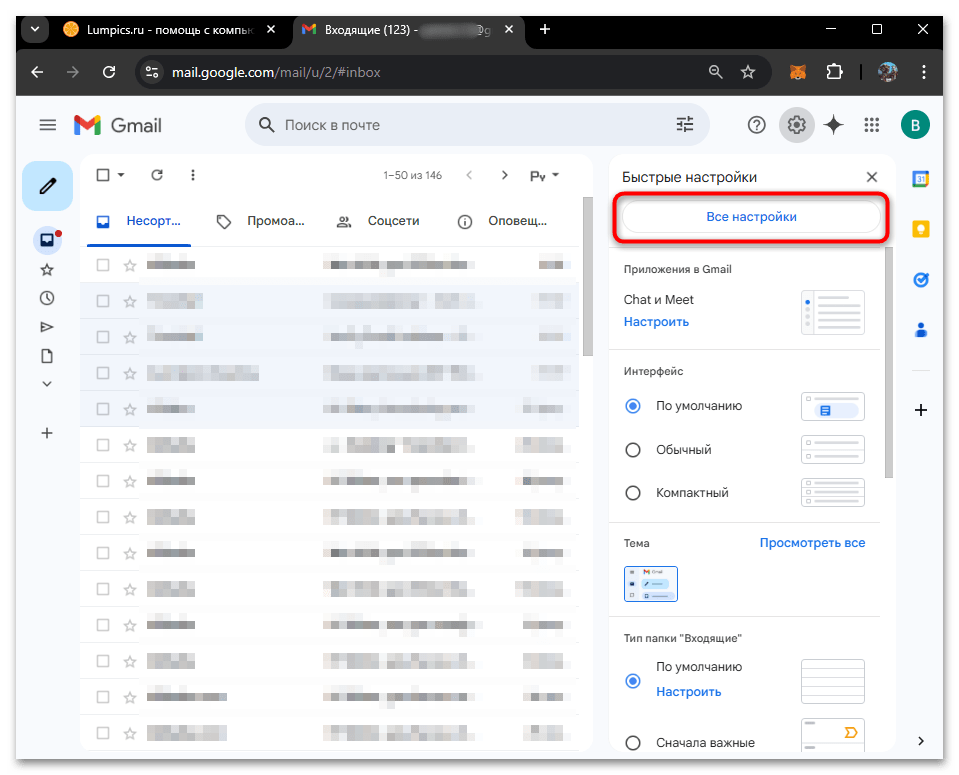
Task: Open the Gemini sparkle assistant
Action: [x=834, y=125]
